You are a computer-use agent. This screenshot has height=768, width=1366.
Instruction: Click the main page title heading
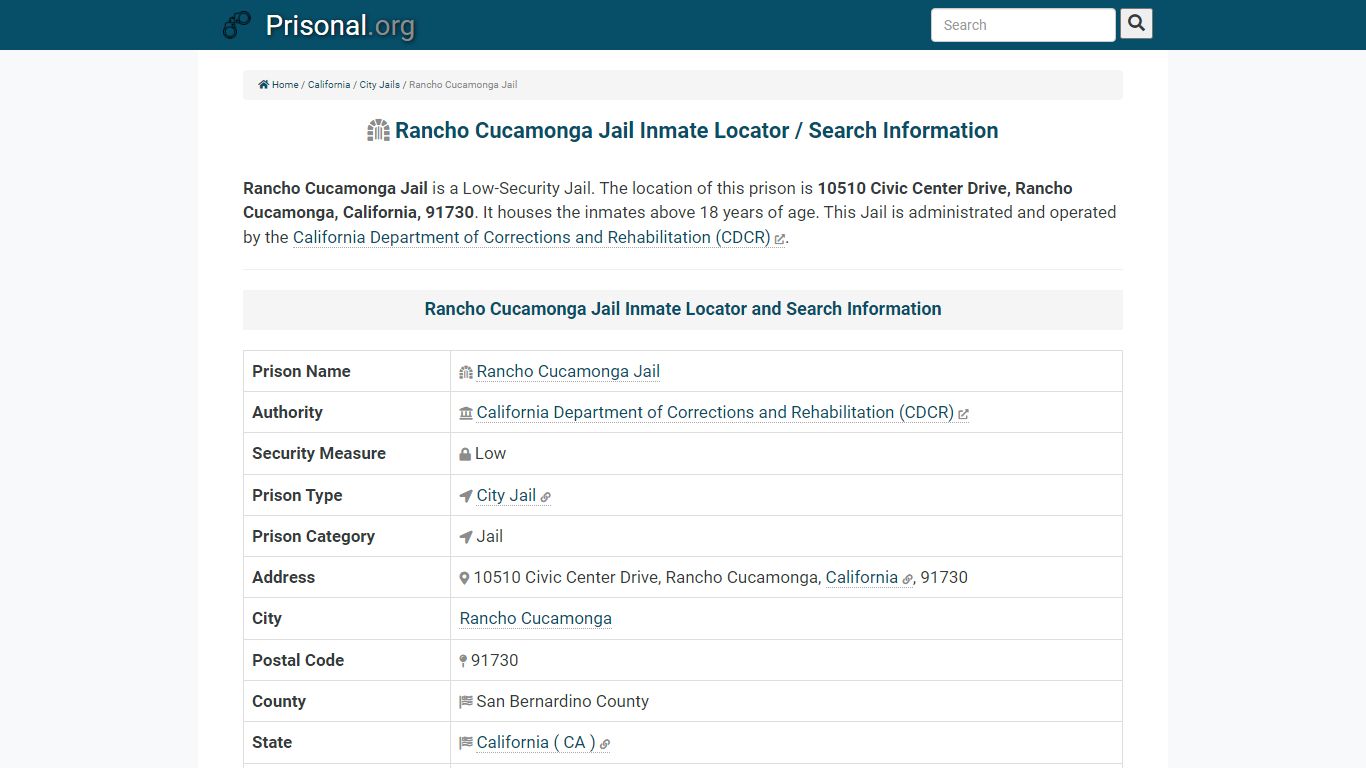coord(696,131)
